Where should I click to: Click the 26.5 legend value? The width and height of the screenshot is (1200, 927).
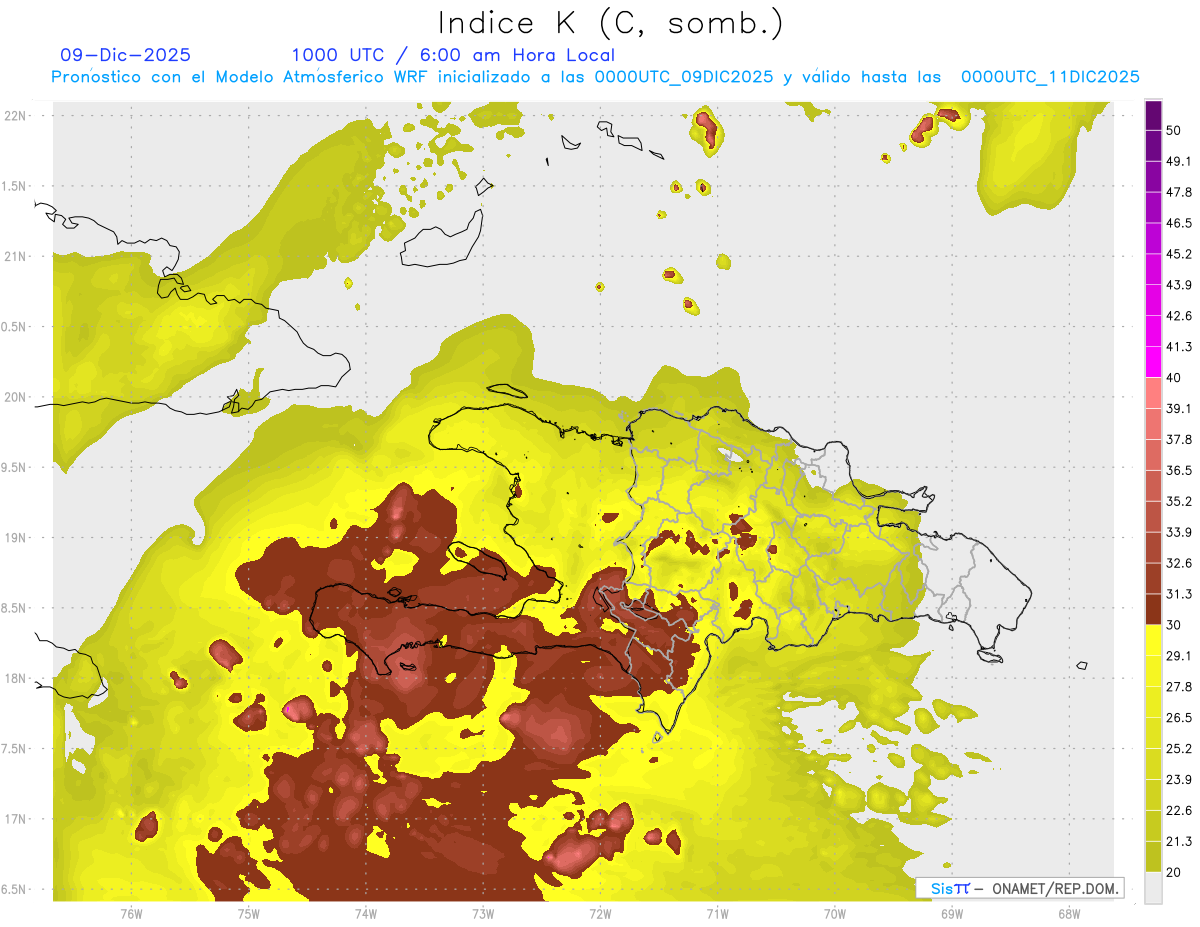pyautogui.click(x=1178, y=717)
